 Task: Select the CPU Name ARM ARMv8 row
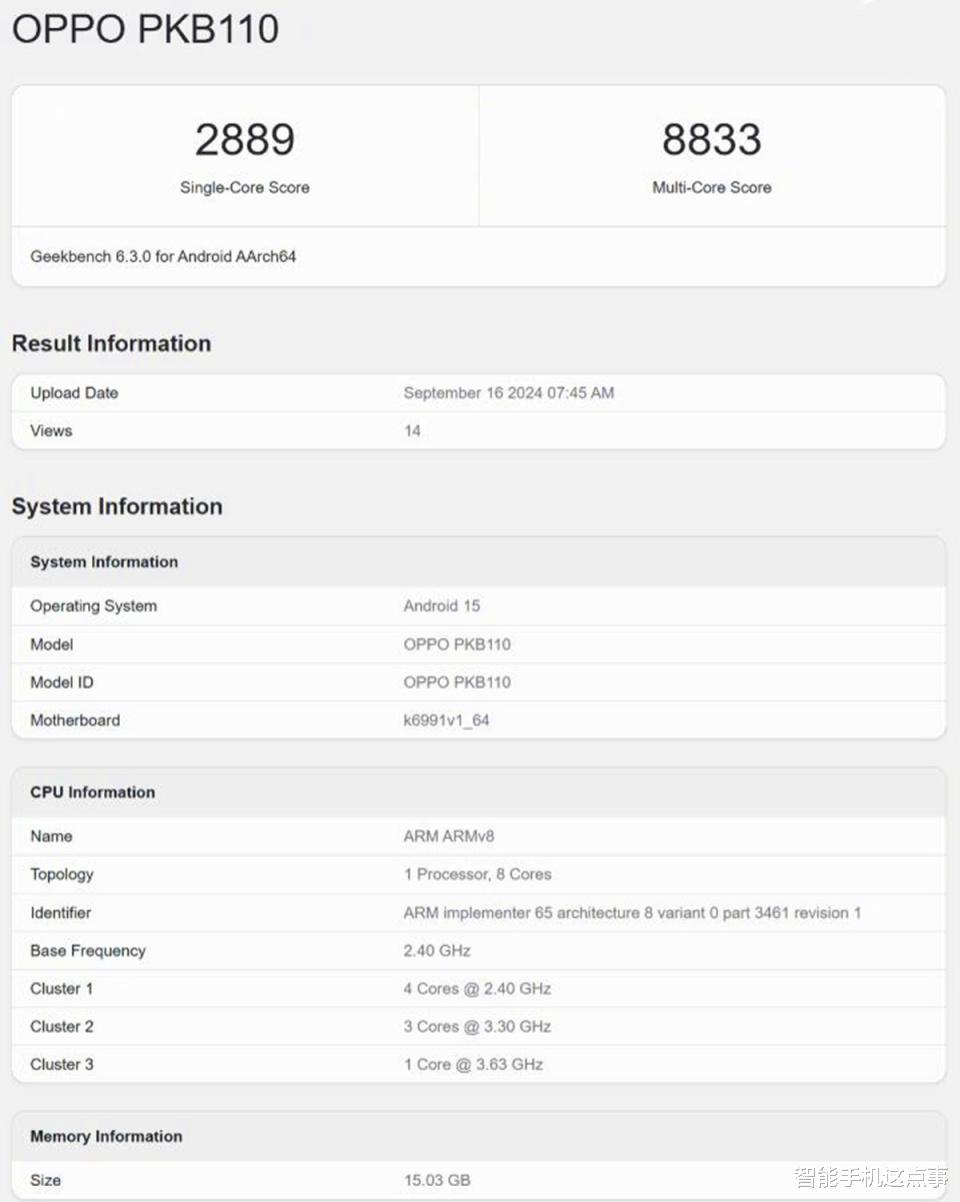pyautogui.click(x=480, y=836)
